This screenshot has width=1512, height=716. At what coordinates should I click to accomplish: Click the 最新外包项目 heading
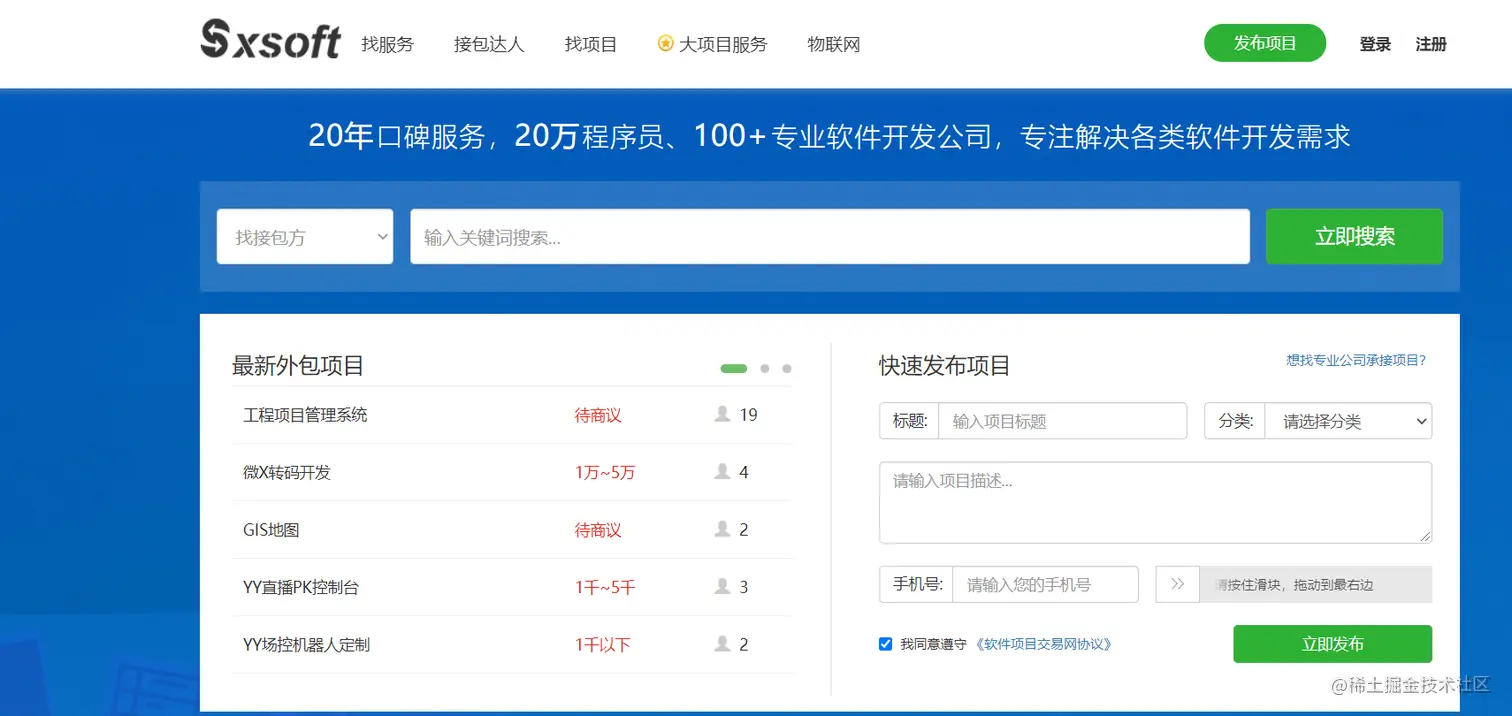[x=298, y=365]
